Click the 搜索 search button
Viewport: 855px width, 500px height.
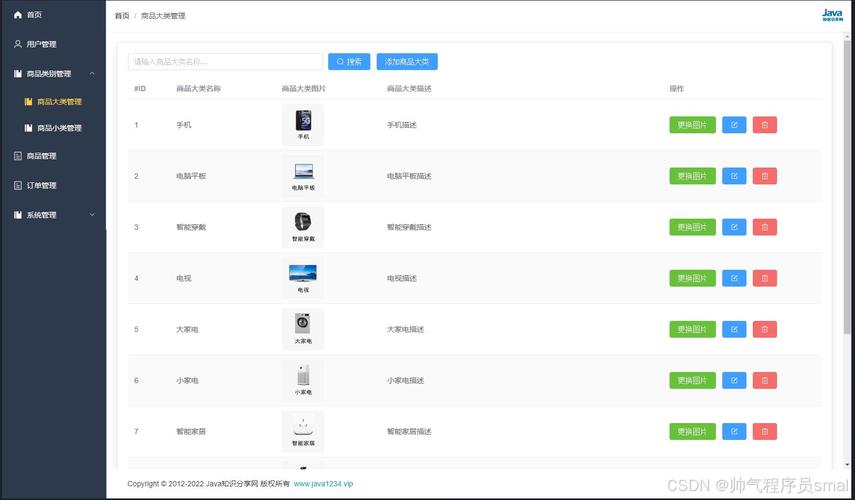pyautogui.click(x=349, y=62)
